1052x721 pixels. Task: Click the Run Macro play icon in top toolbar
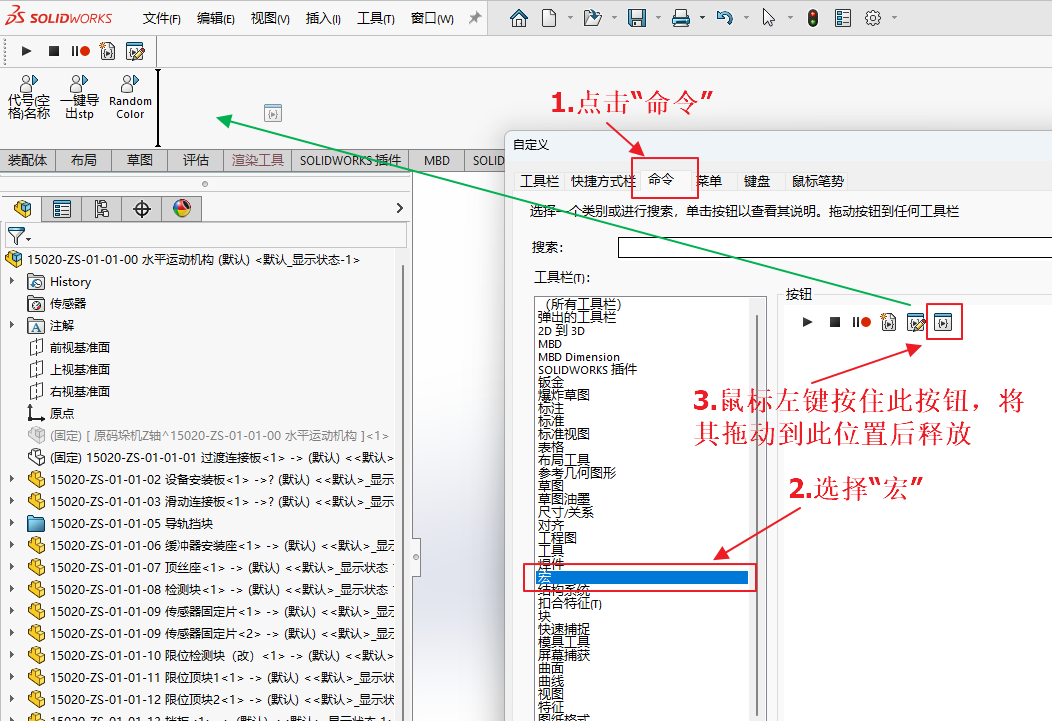[27, 51]
